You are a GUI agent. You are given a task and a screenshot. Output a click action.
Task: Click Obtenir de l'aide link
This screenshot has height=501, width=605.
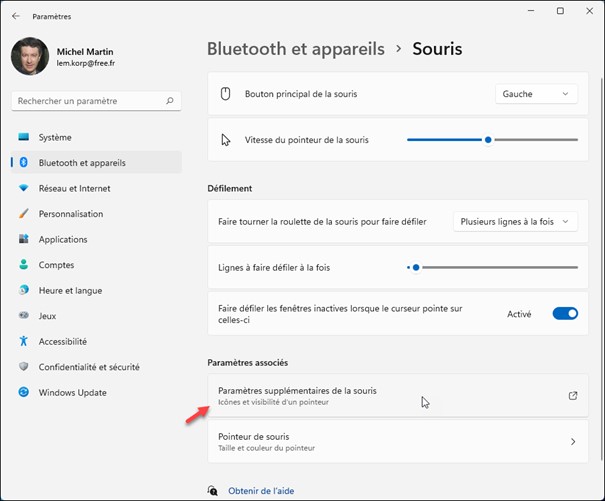point(261,490)
